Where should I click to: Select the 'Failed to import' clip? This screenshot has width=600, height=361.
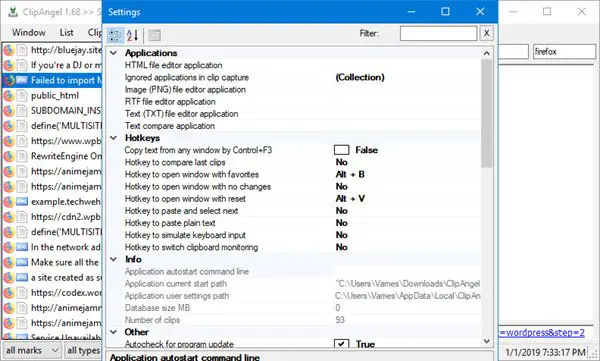(52, 80)
